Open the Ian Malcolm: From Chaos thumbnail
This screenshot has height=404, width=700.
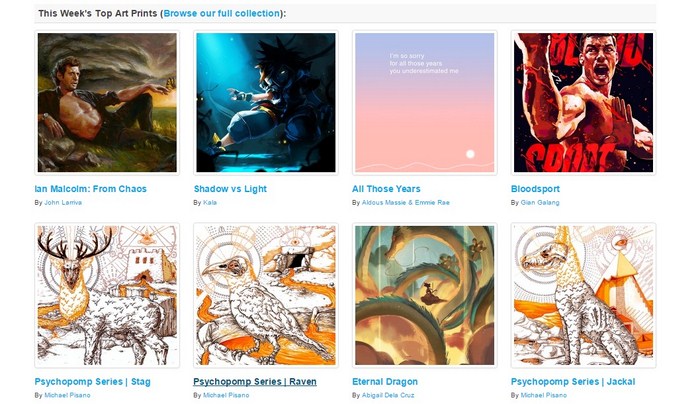[x=107, y=102]
